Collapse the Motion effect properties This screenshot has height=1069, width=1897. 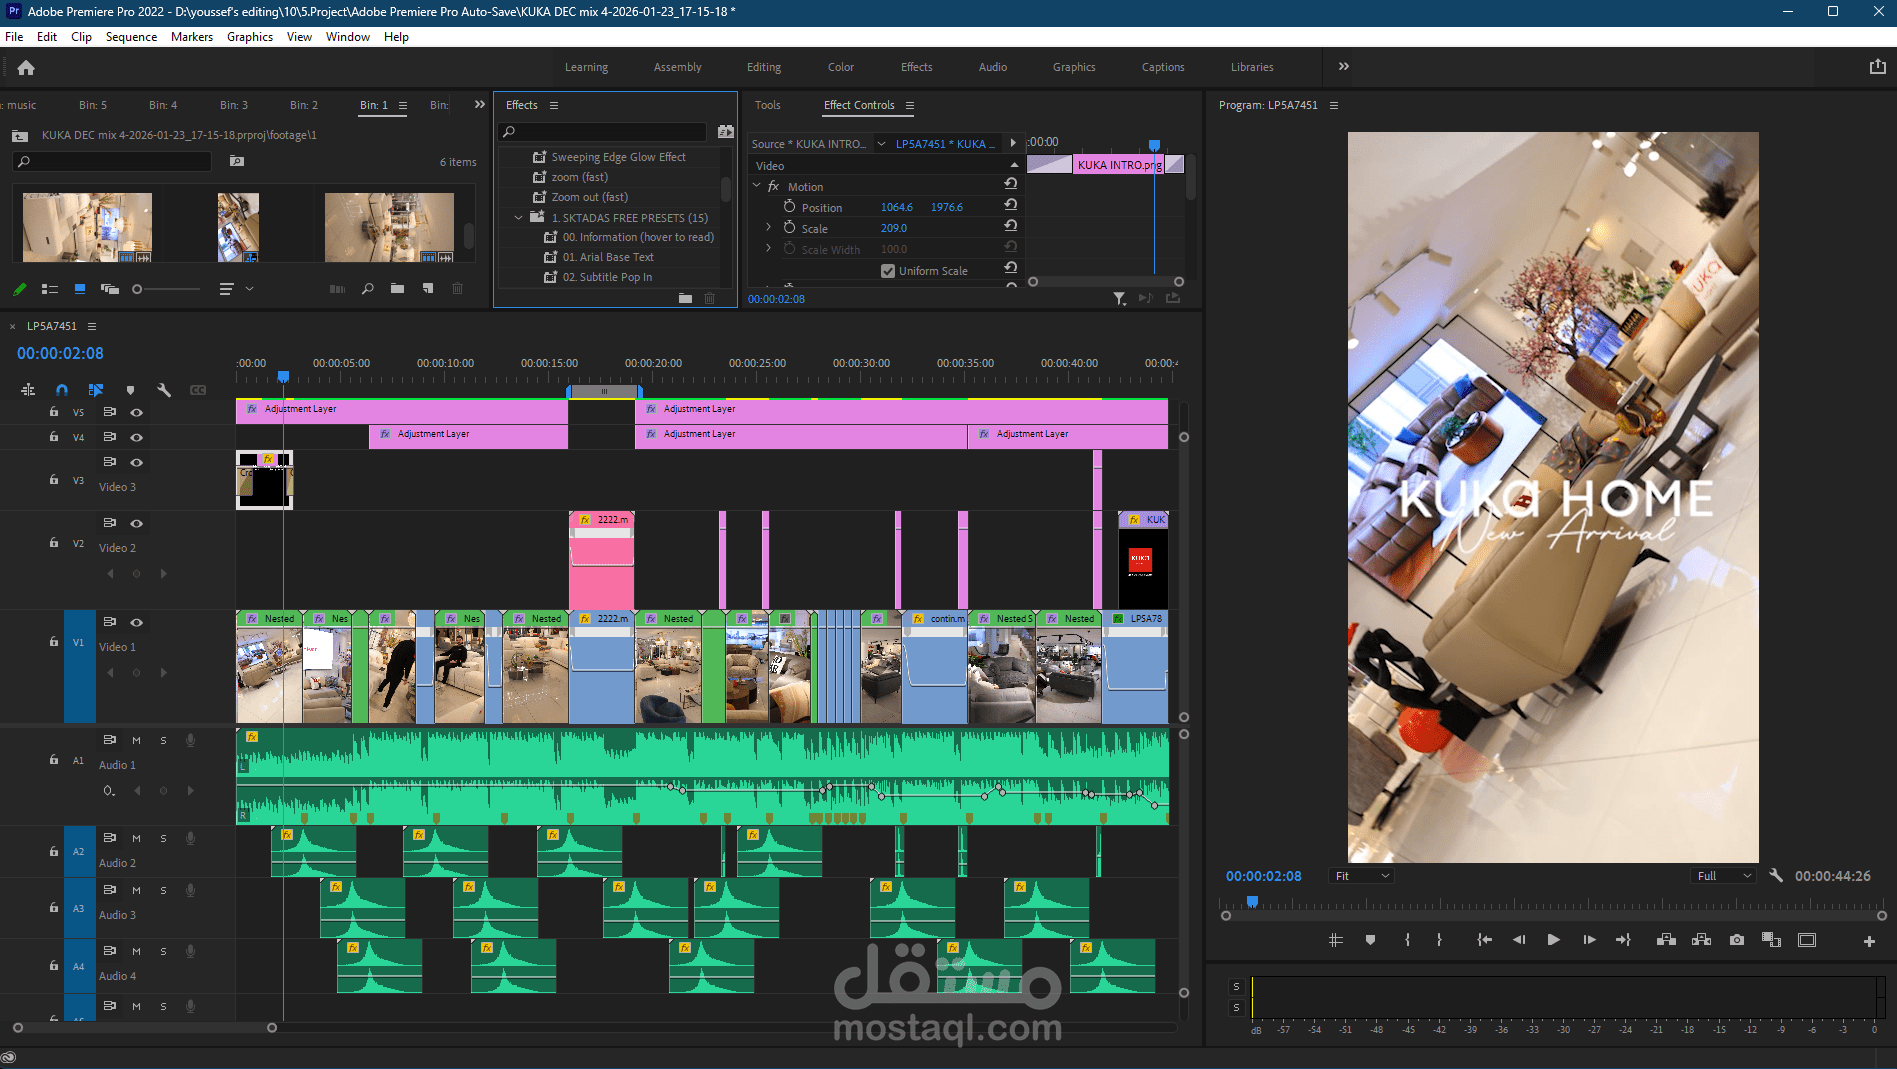point(757,186)
